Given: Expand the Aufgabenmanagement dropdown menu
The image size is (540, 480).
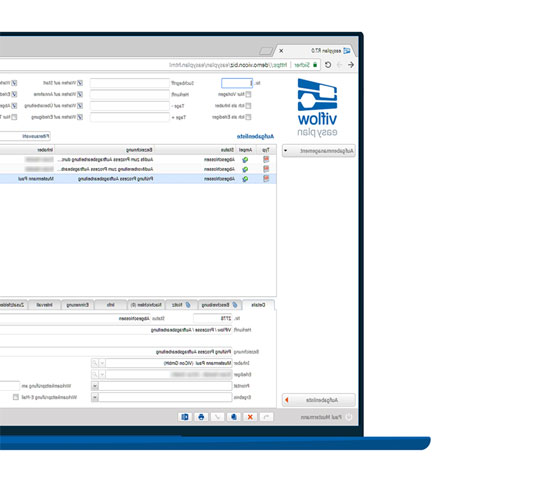Looking at the screenshot, I should pyautogui.click(x=319, y=151).
